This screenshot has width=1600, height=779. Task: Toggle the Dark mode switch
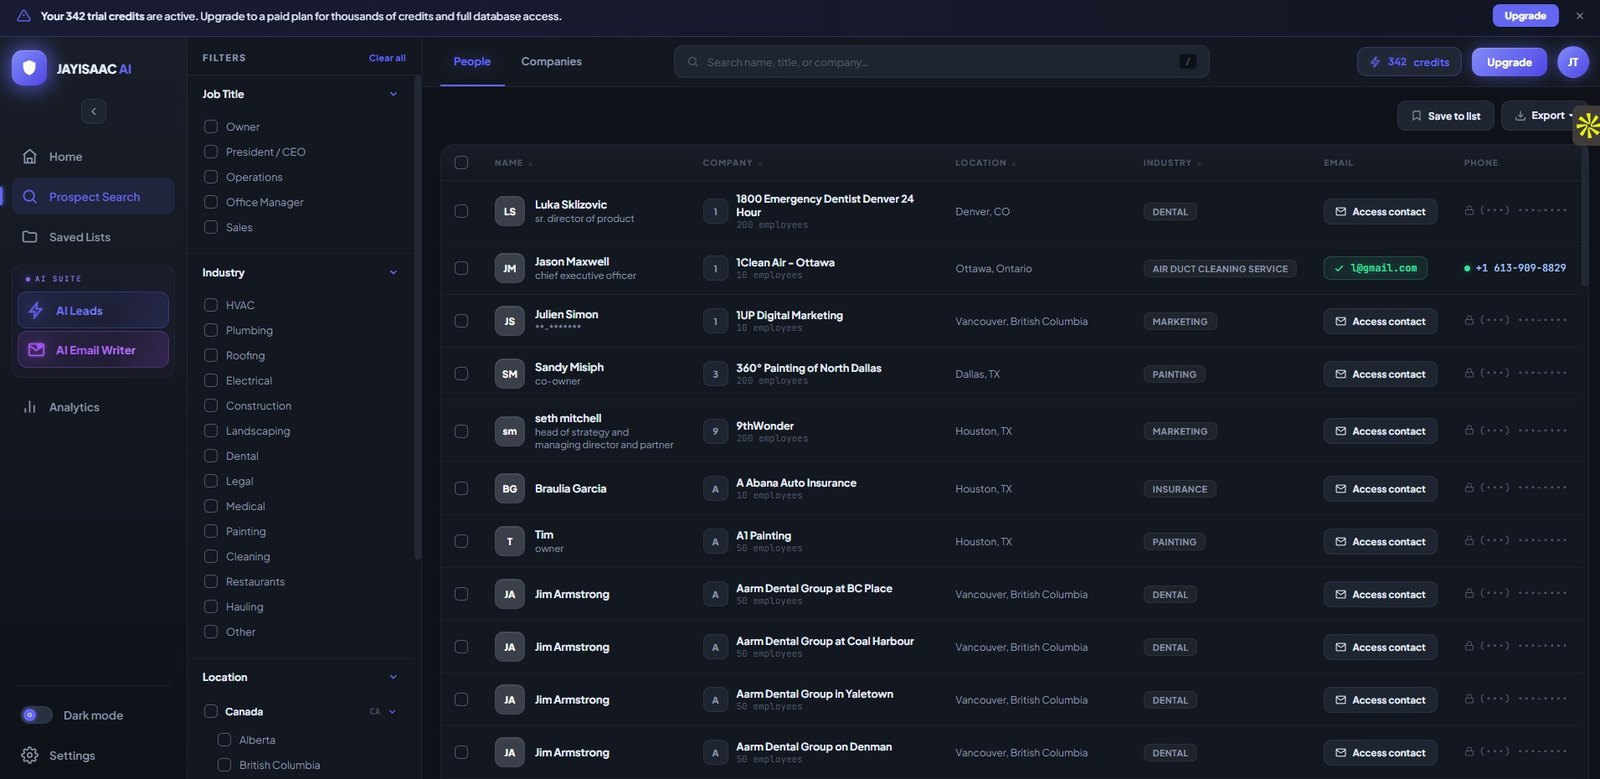coord(37,715)
